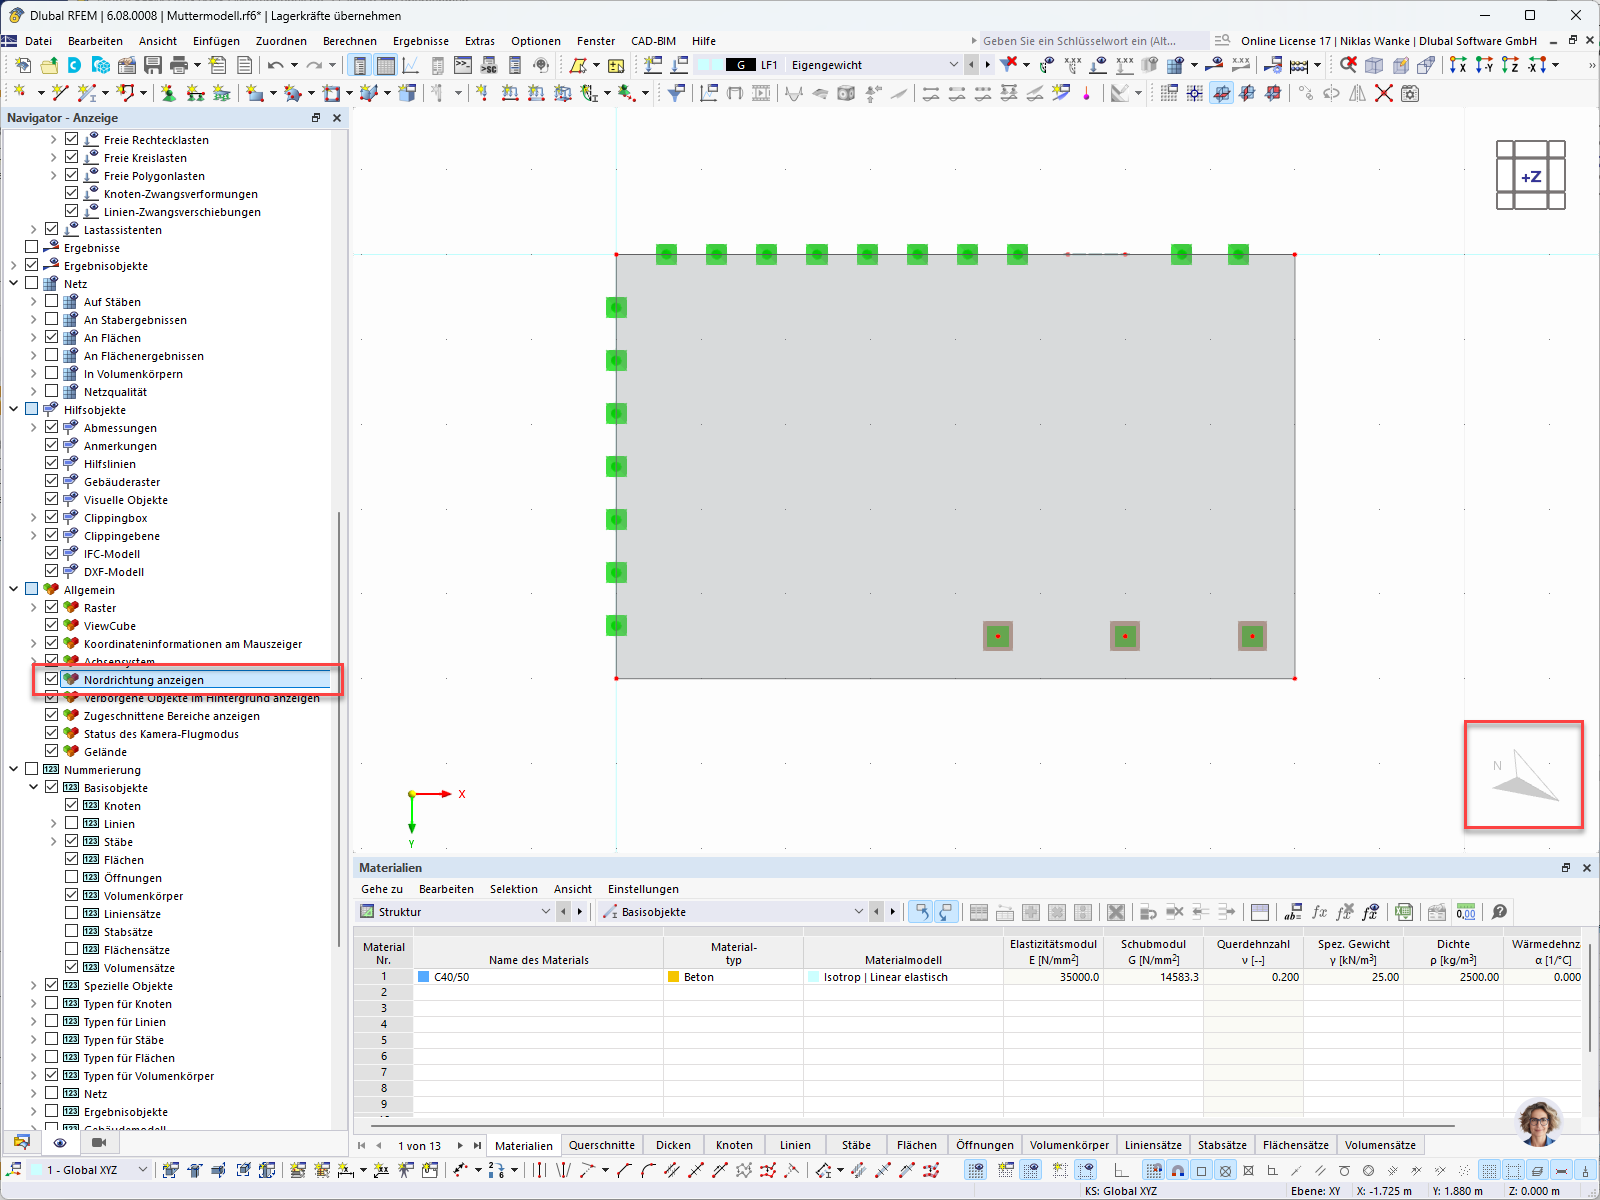Open the Struktur dropdown in Materialien panel

click(x=546, y=912)
